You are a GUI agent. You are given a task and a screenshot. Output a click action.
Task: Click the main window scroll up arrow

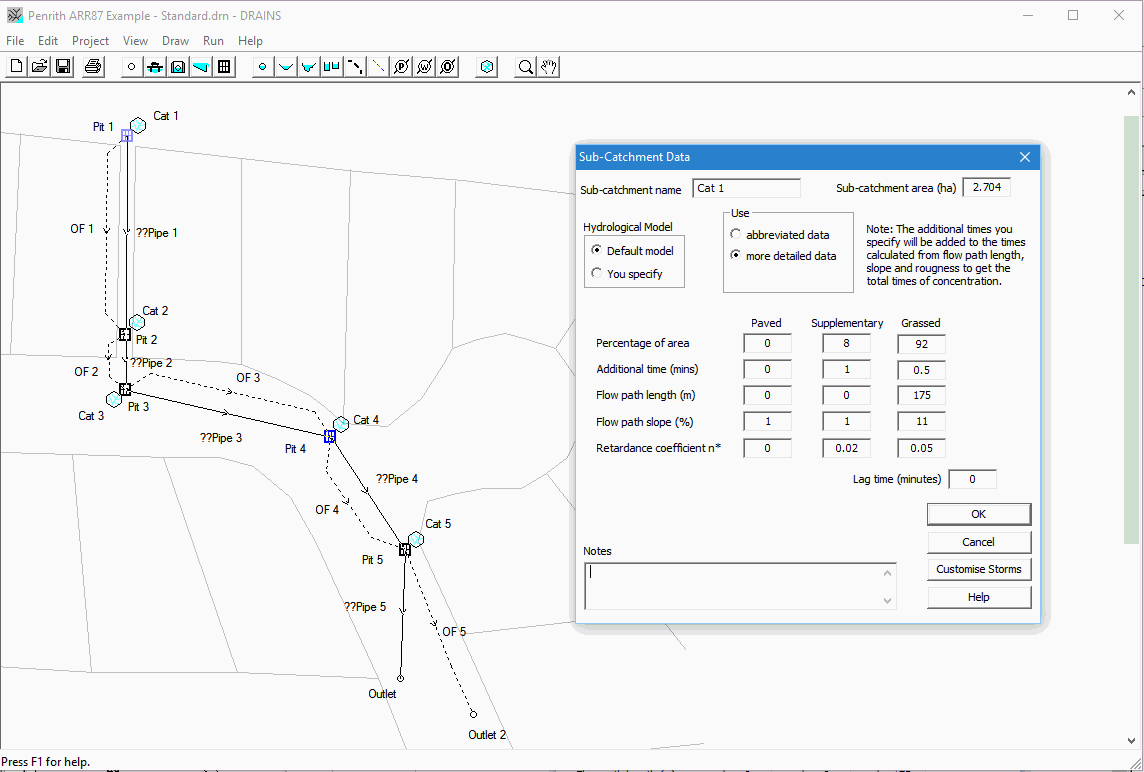(x=1131, y=93)
